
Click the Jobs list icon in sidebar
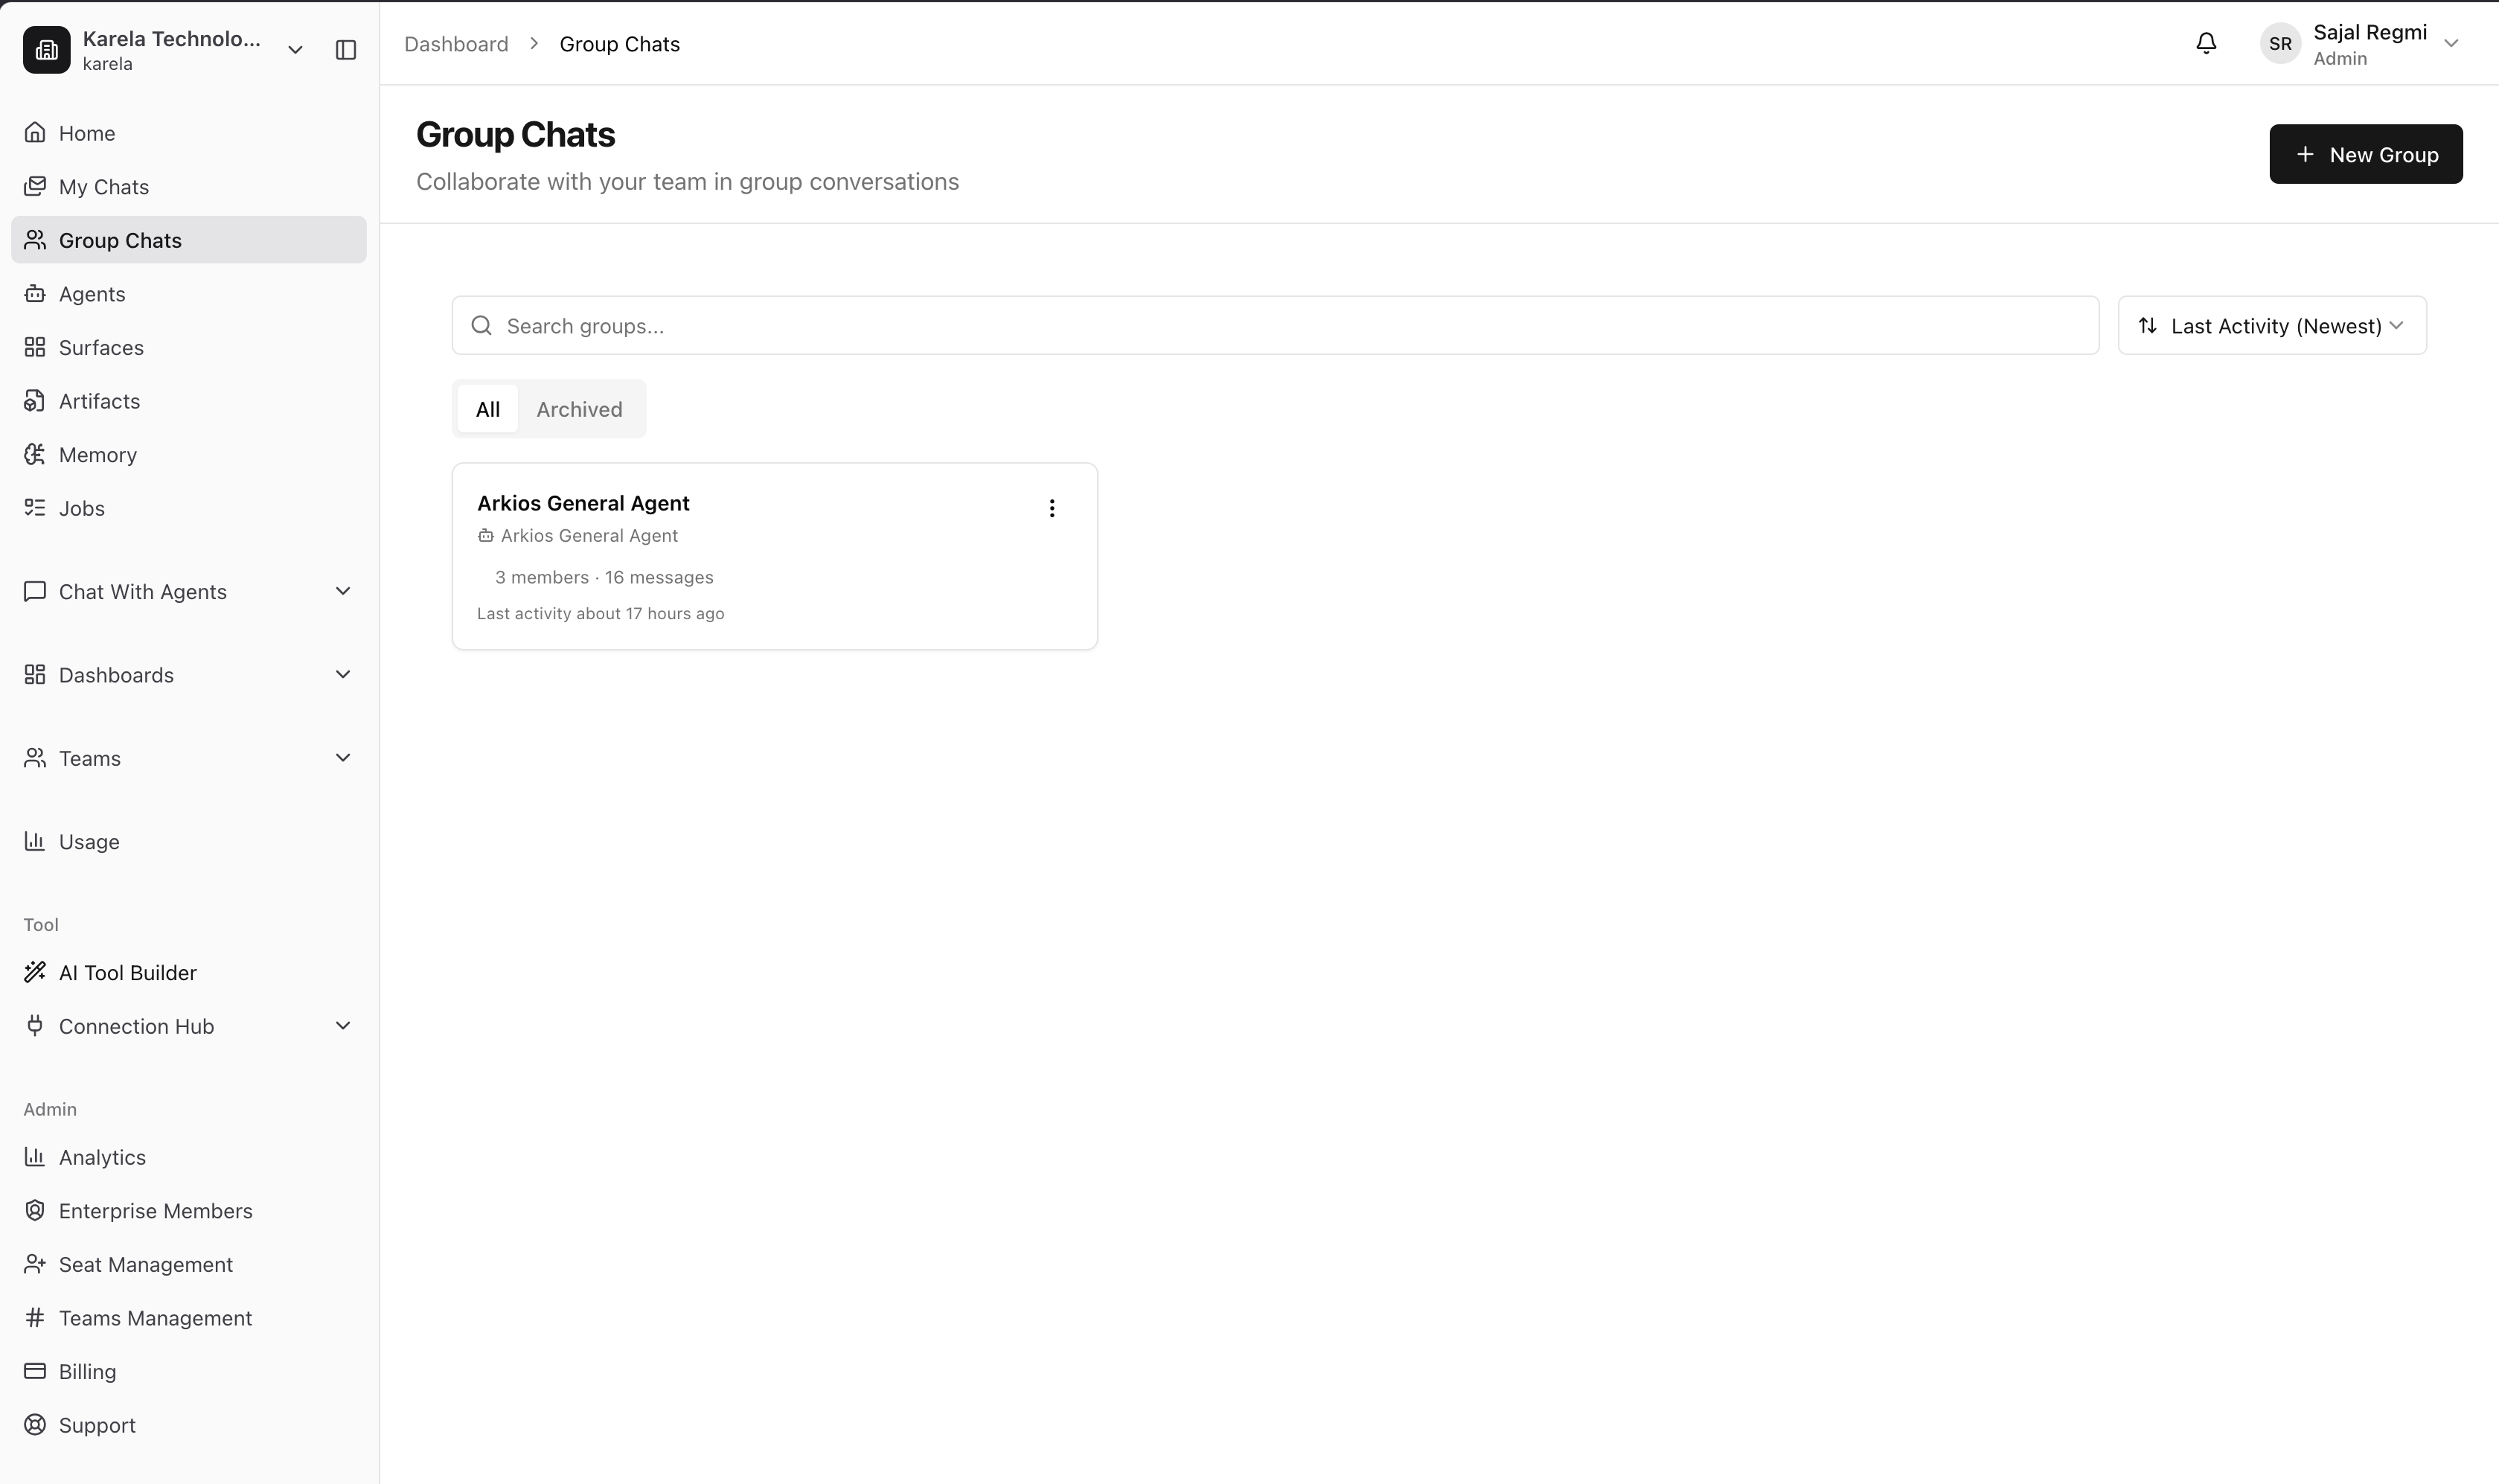click(35, 508)
